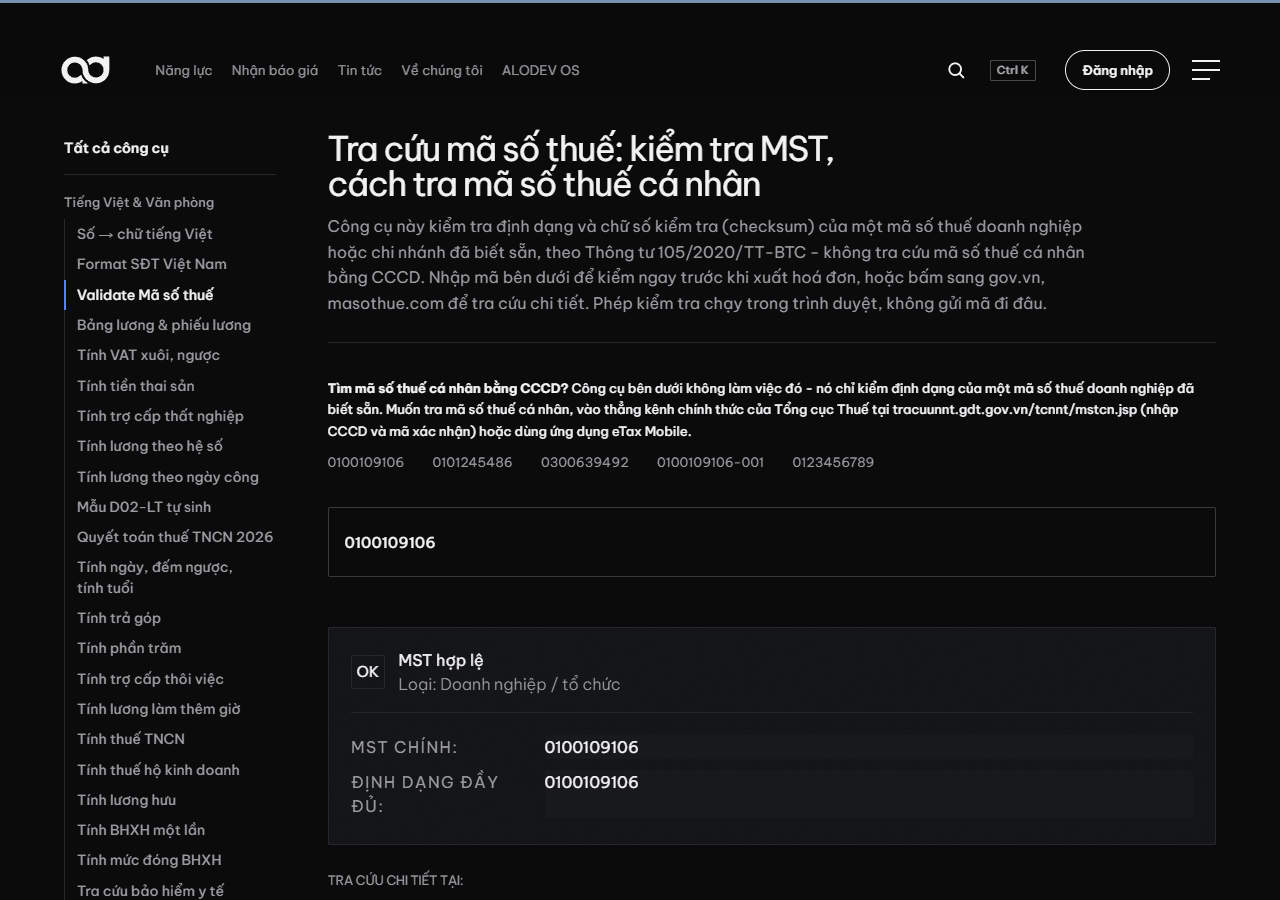Viewport: 1280px width, 900px height.
Task: Open Mẫu D02-LT tự sinh tool
Action: point(144,507)
